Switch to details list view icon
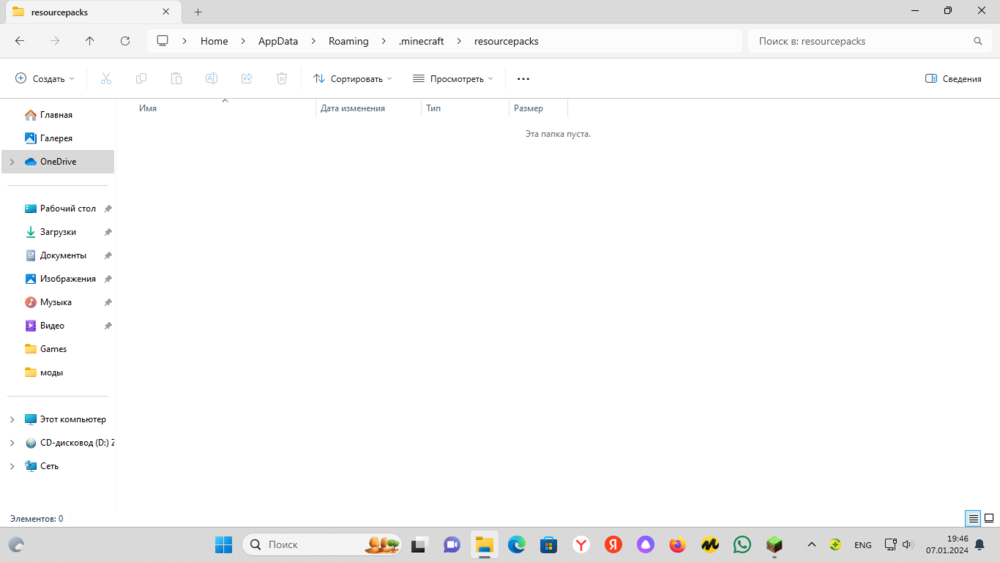Image resolution: width=1000 pixels, height=562 pixels. [973, 519]
